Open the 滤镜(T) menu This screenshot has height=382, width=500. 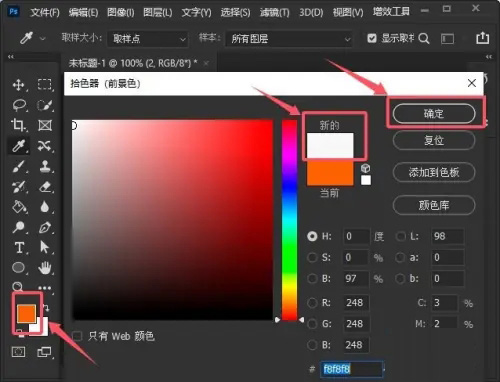(x=275, y=13)
